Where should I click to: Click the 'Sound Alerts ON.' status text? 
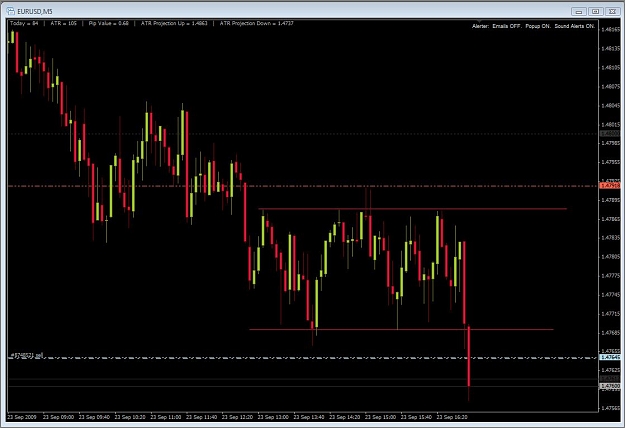coord(575,26)
